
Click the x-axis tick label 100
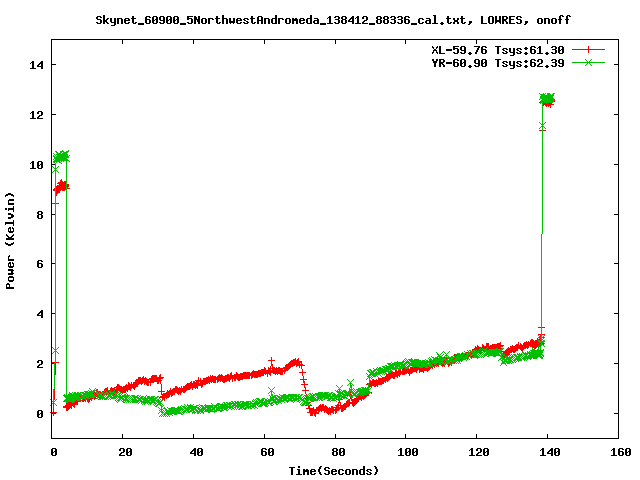(408, 452)
